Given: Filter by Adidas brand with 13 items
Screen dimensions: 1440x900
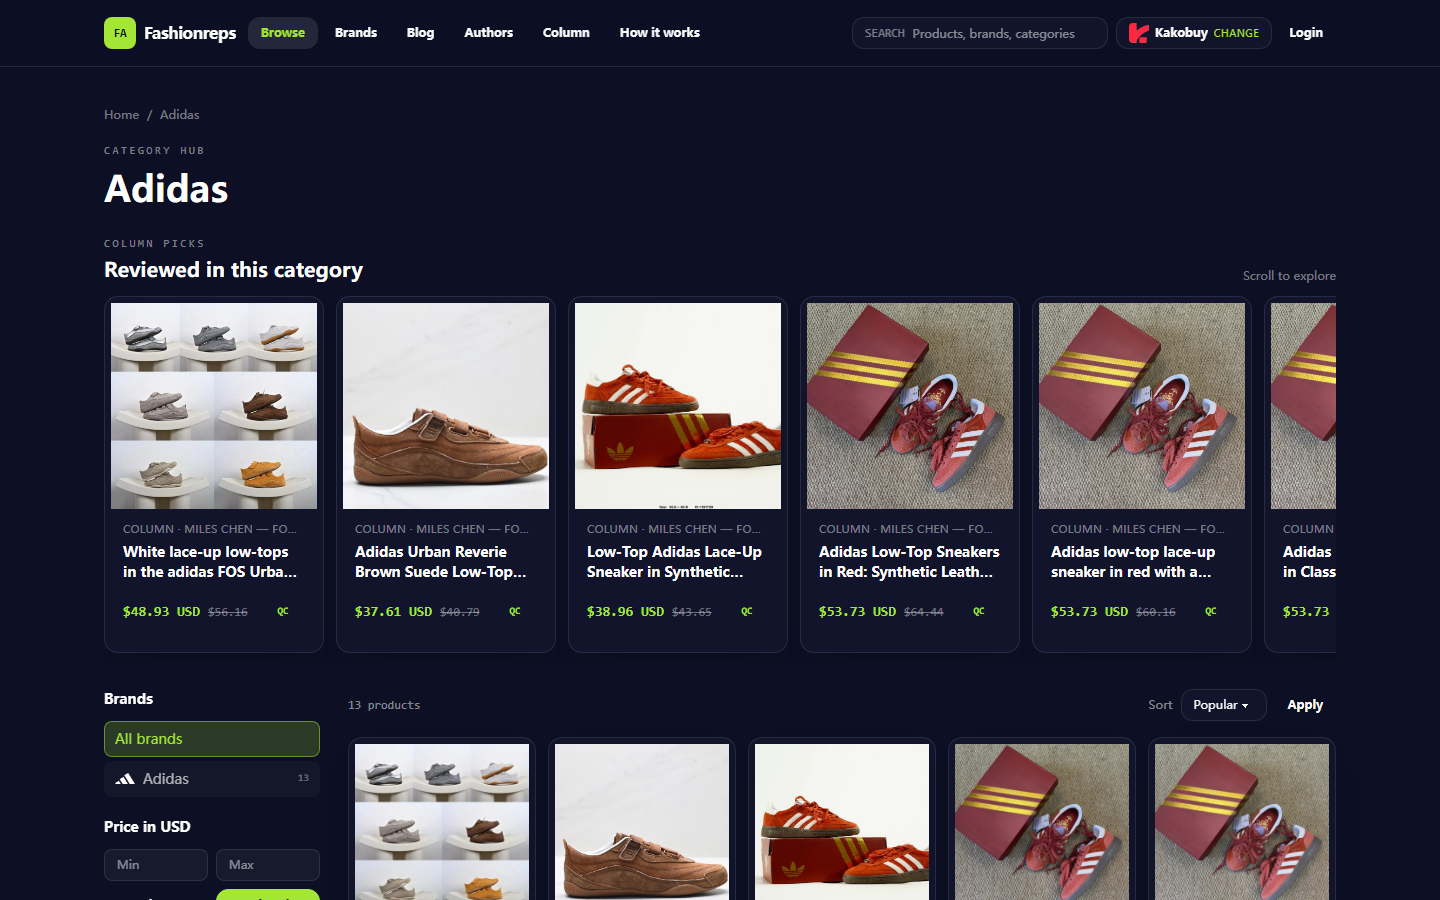Looking at the screenshot, I should [x=212, y=779].
